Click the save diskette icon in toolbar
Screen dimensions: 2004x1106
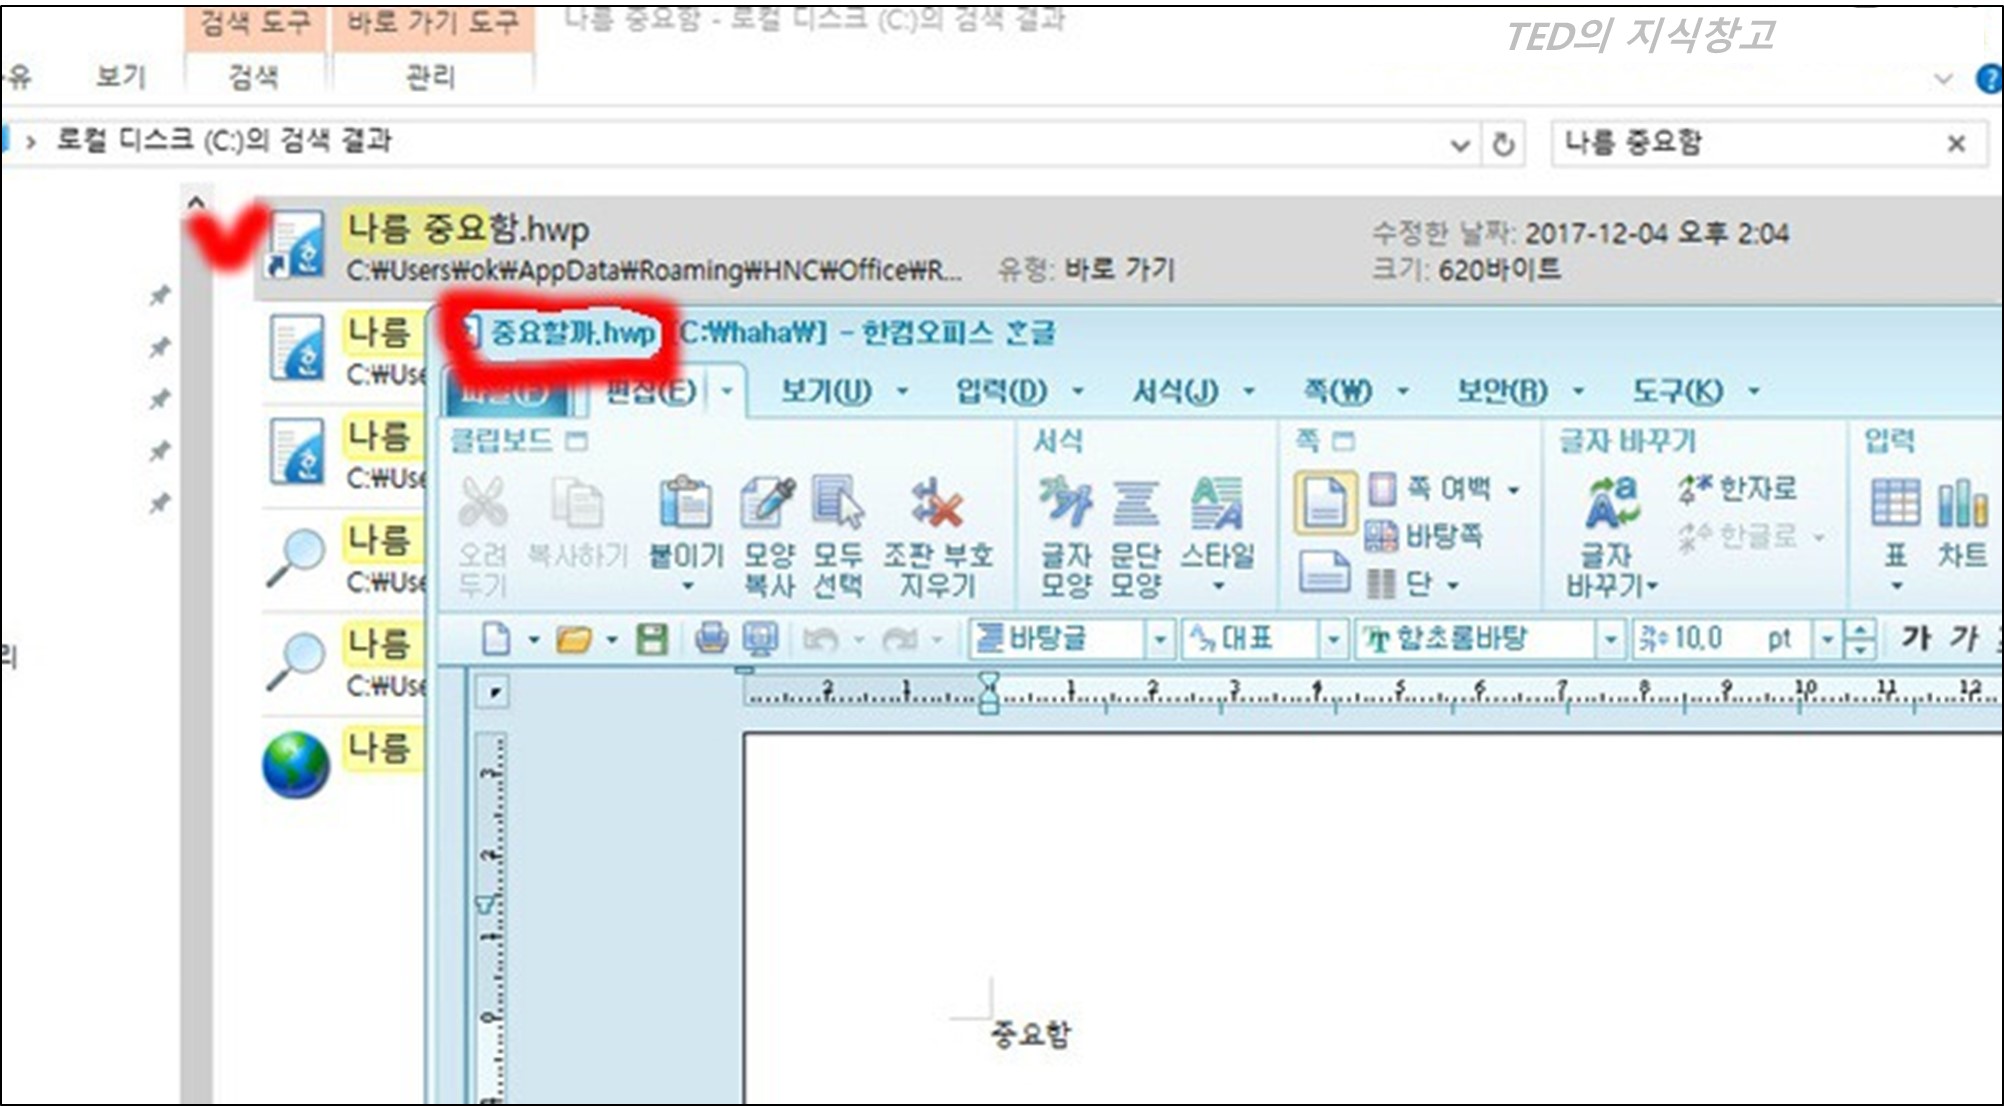point(652,638)
